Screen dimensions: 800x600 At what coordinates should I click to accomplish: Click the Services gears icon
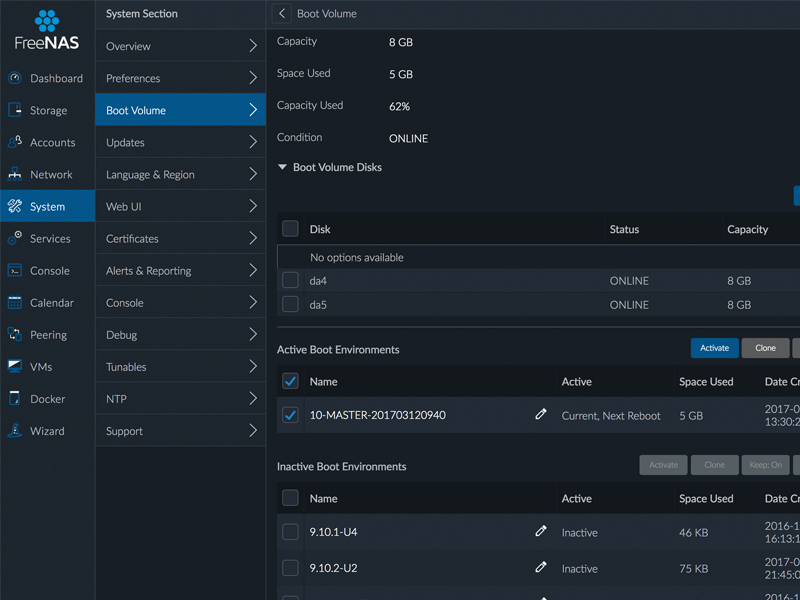point(15,238)
